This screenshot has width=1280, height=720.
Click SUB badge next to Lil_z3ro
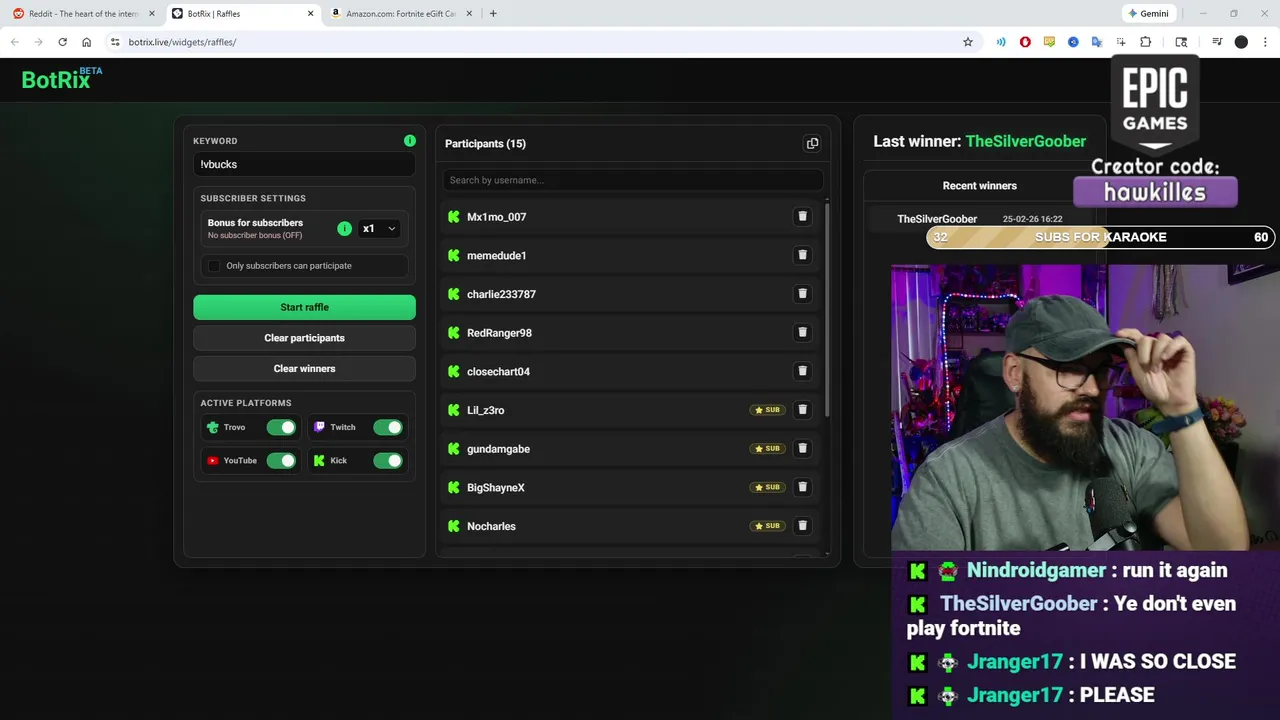click(768, 410)
